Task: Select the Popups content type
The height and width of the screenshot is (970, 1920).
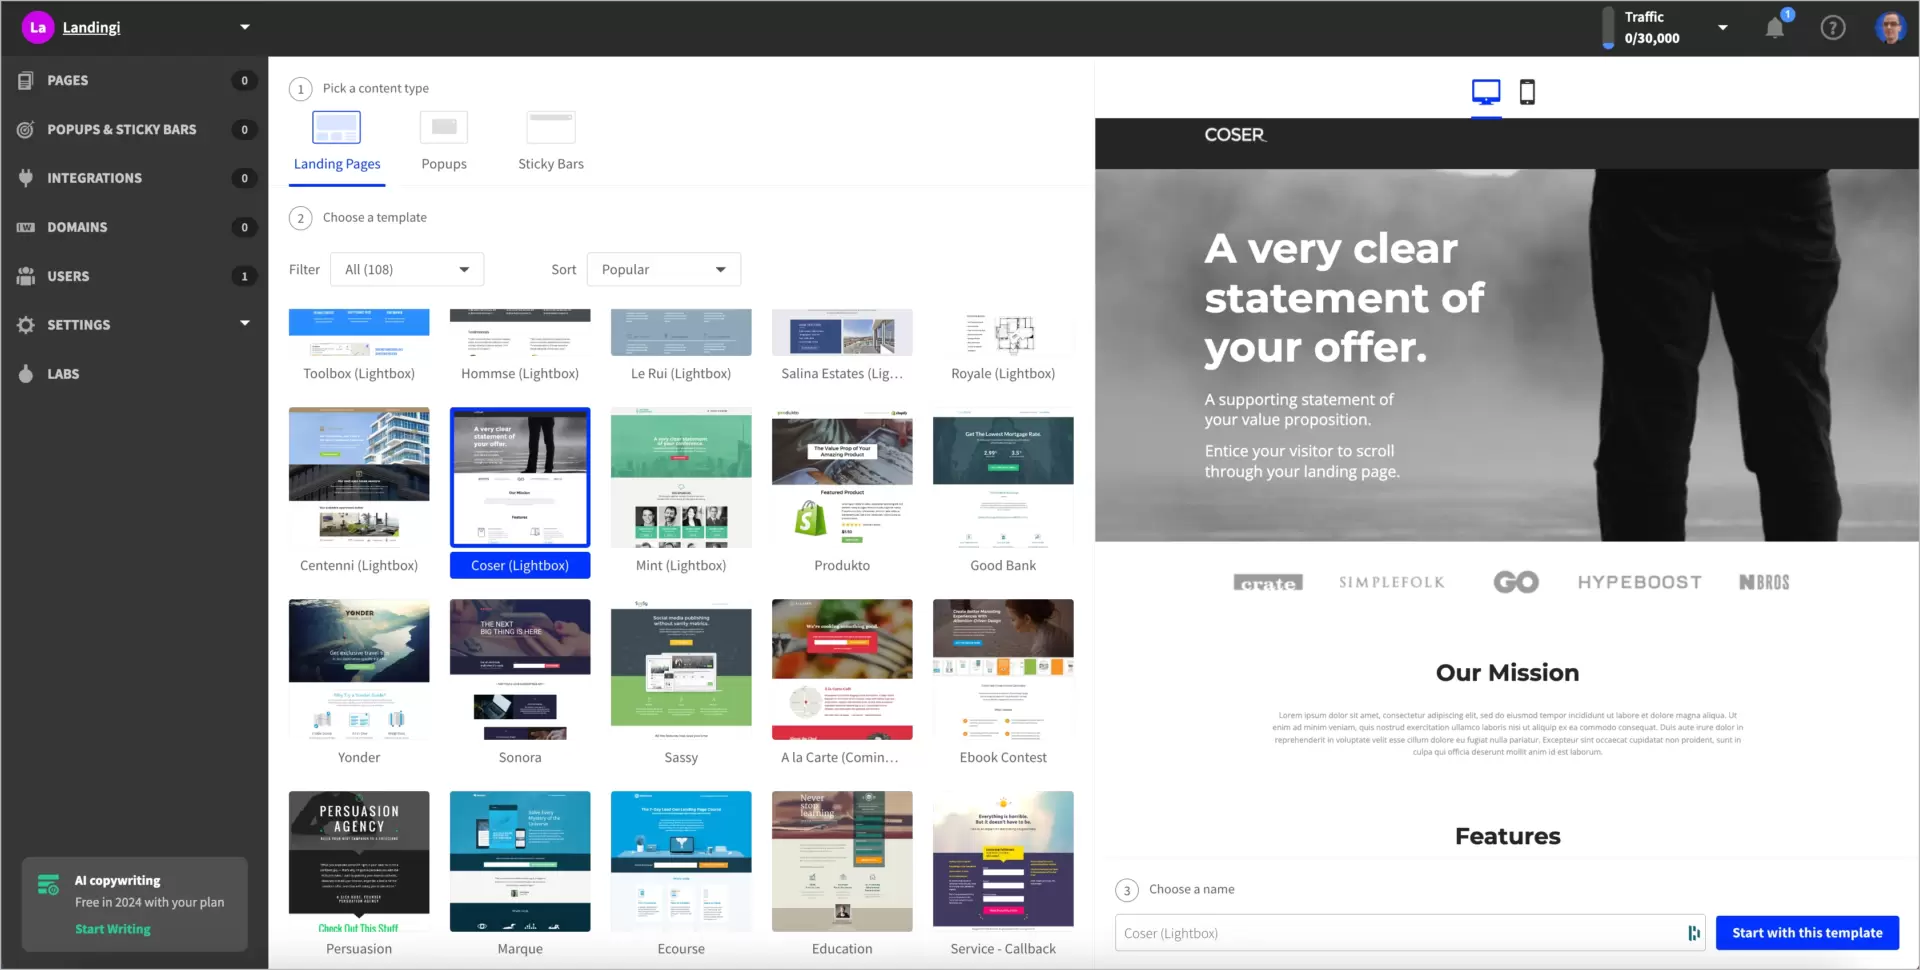Action: coord(444,140)
